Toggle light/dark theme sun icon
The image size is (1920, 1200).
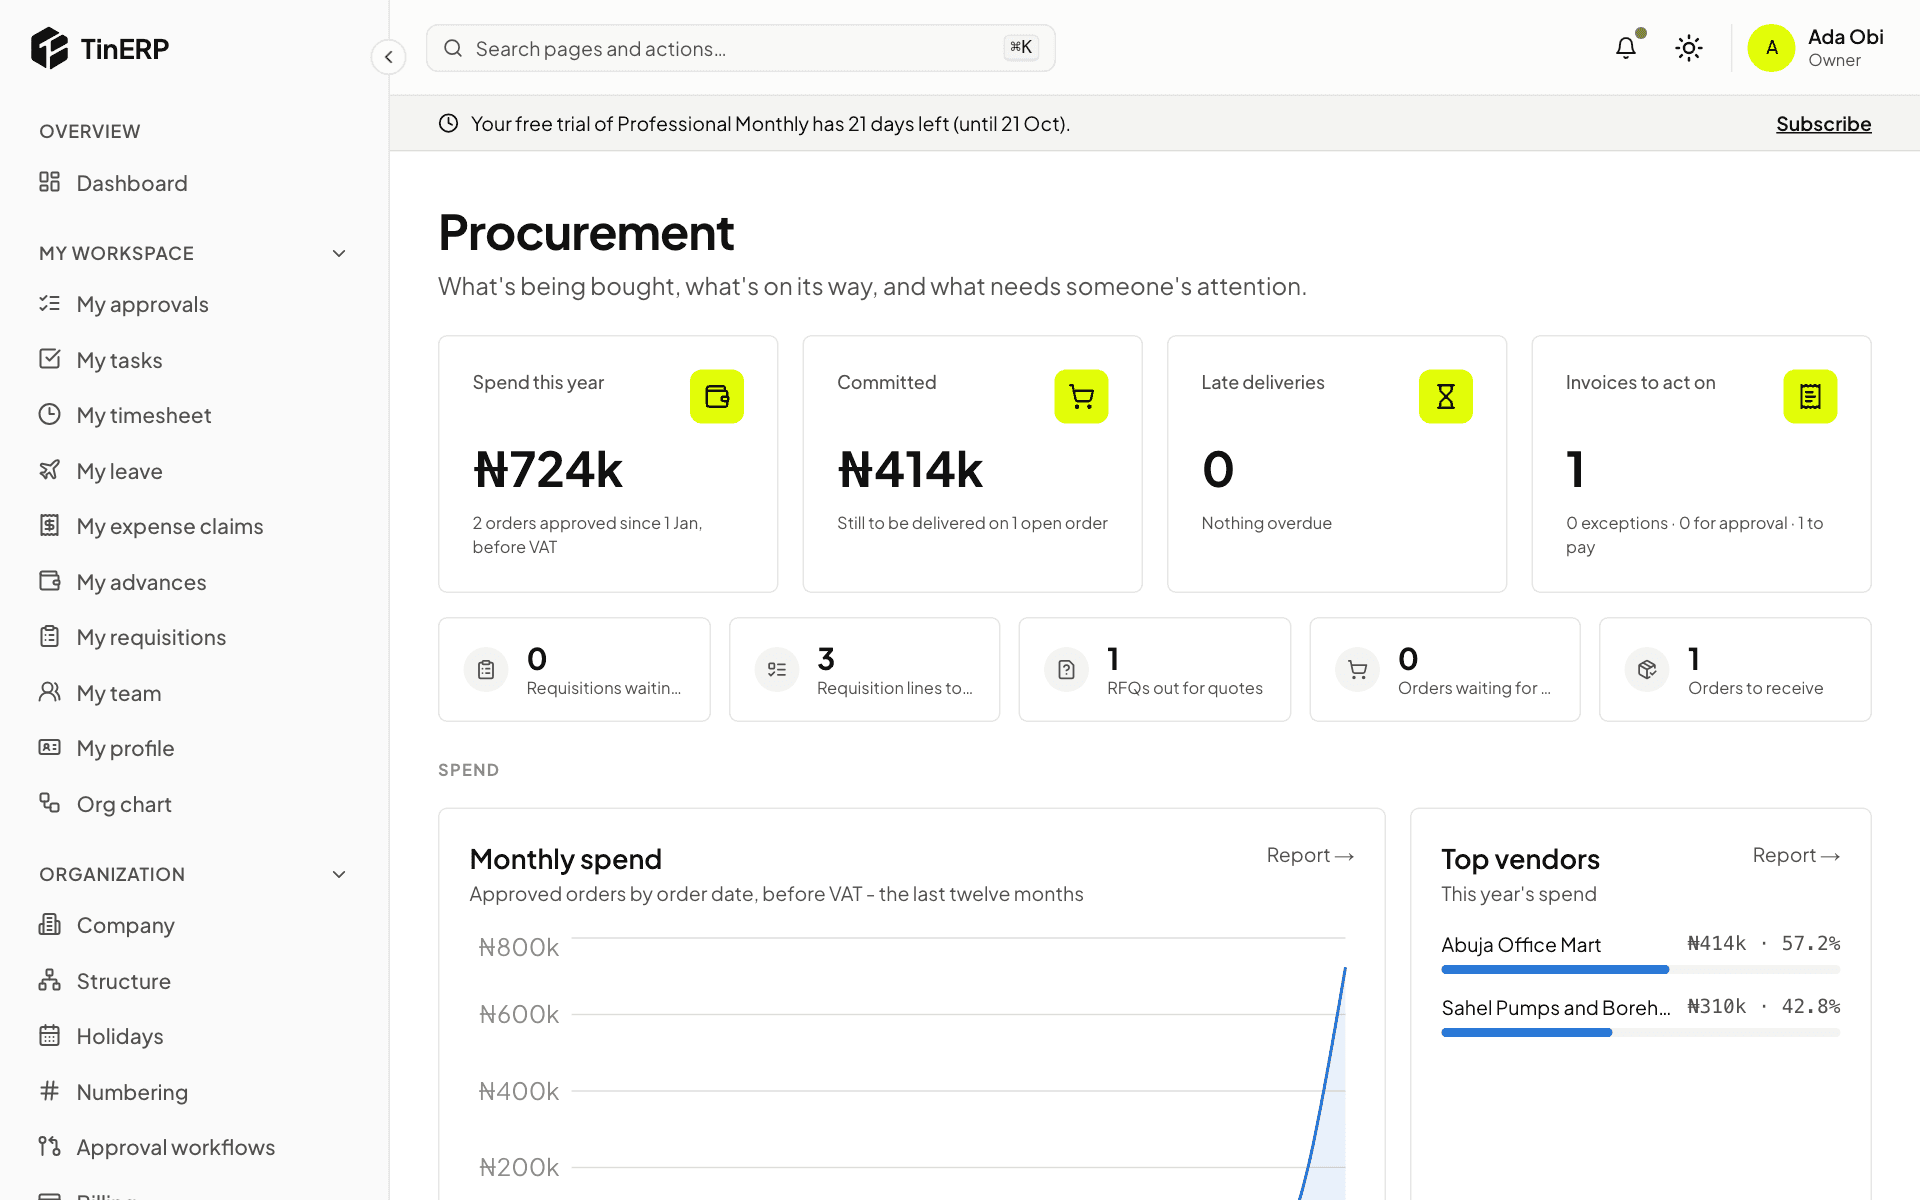1689,48
